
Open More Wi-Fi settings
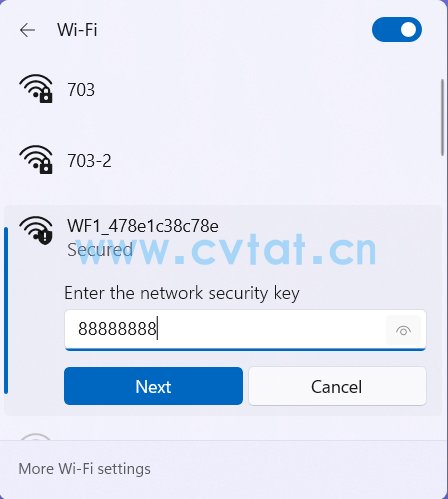pos(84,469)
